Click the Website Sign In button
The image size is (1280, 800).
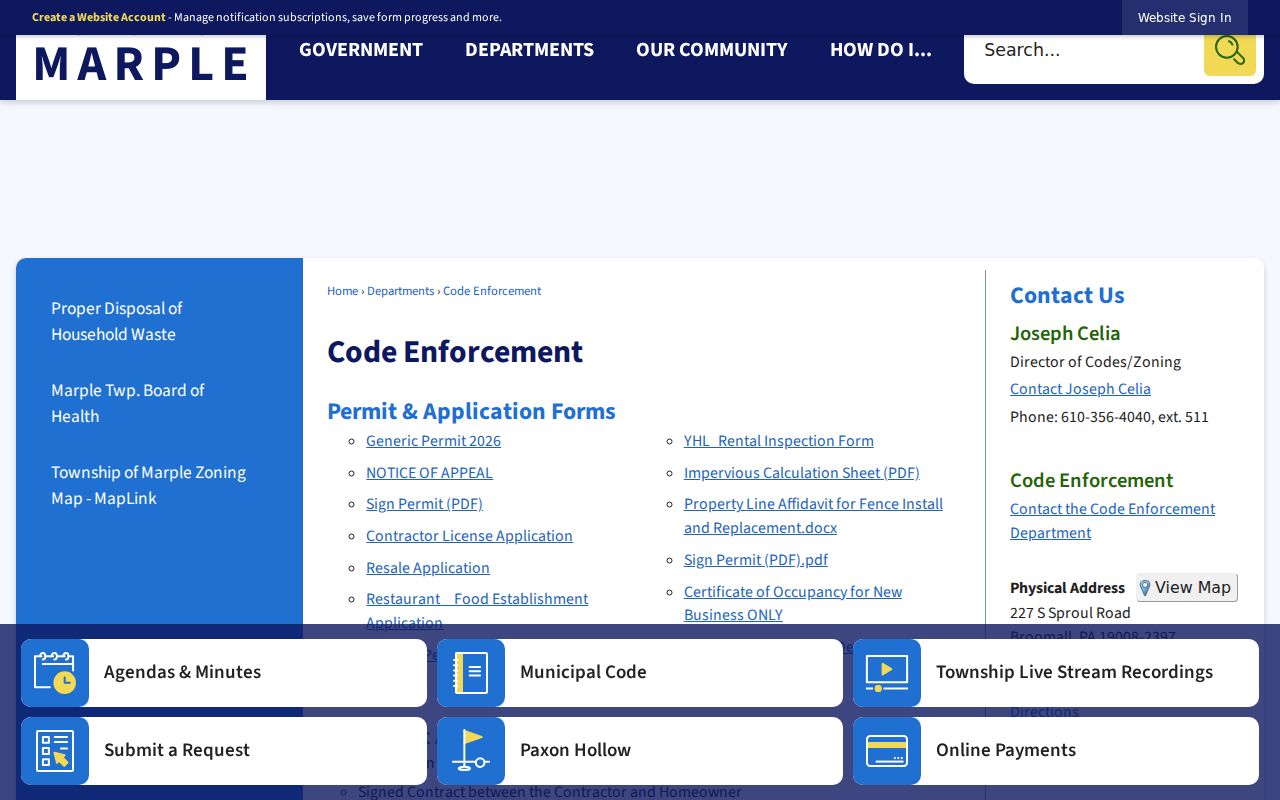[1185, 18]
